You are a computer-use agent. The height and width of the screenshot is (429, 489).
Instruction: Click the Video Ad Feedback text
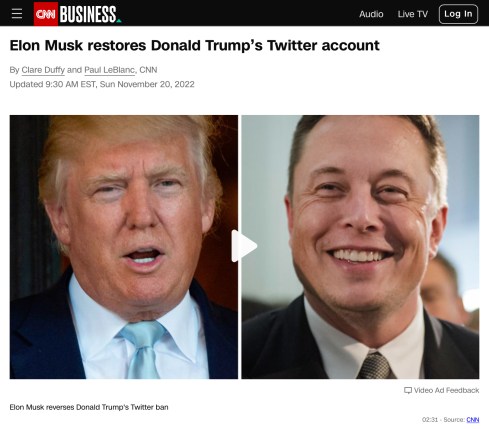pos(446,390)
